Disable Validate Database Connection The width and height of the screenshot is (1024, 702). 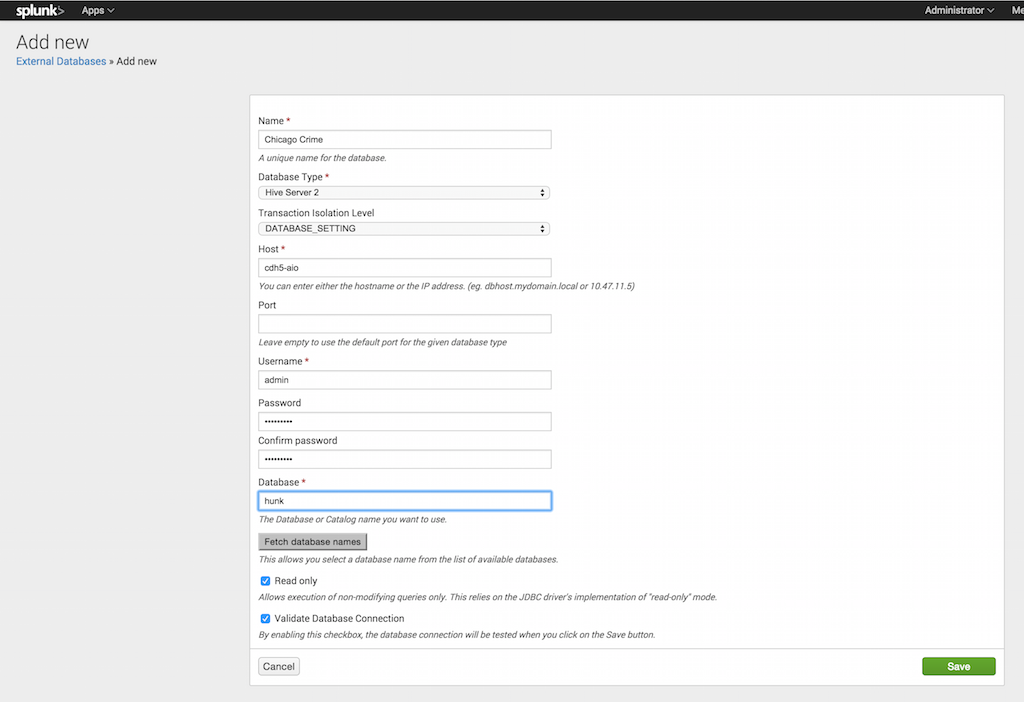point(265,618)
